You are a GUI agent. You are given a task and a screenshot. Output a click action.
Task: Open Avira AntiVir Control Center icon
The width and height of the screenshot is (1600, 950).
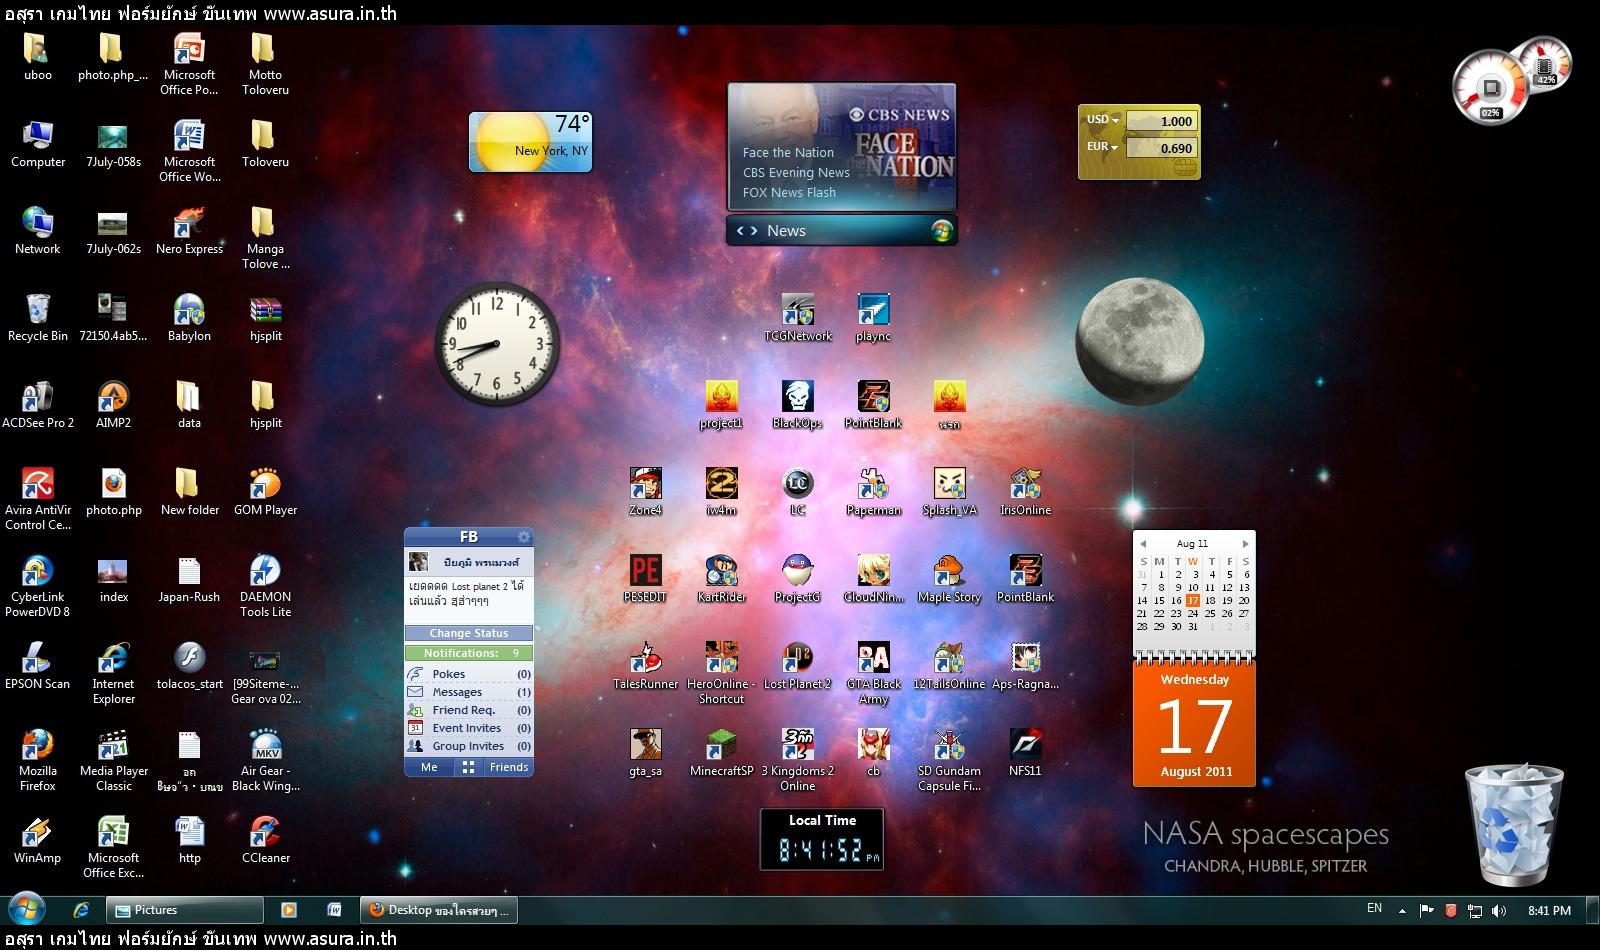coord(38,499)
